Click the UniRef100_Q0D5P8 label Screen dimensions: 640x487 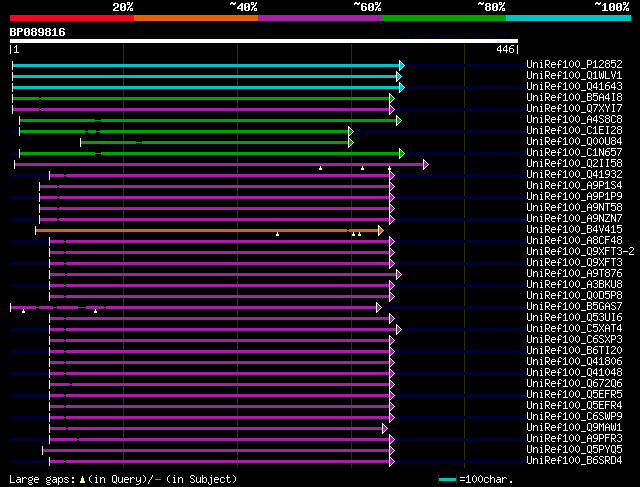[x=574, y=296]
